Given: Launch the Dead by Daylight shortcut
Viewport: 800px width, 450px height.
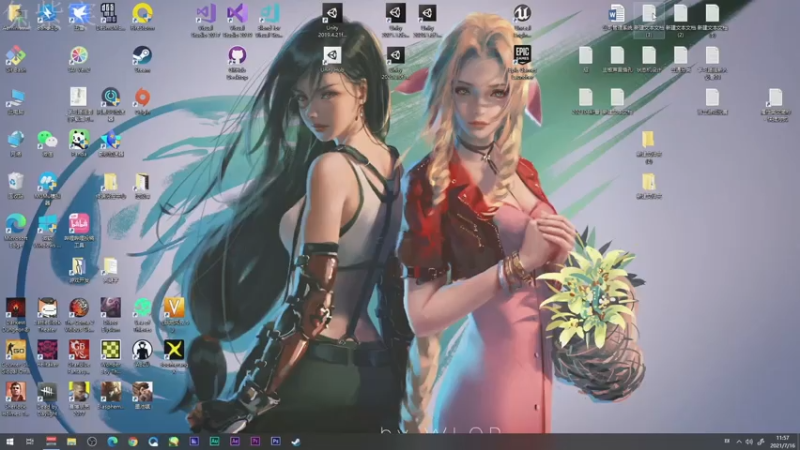Looking at the screenshot, I should [x=47, y=399].
